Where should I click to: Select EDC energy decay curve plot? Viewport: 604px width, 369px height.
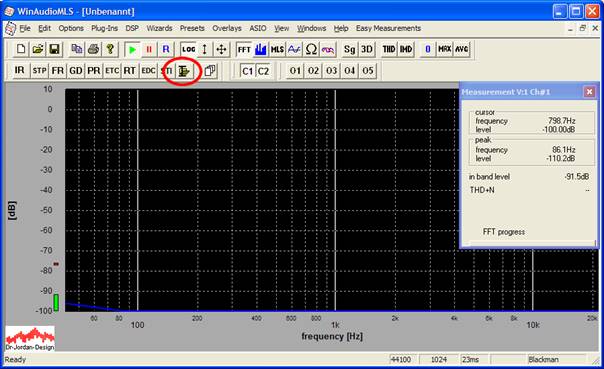point(148,70)
